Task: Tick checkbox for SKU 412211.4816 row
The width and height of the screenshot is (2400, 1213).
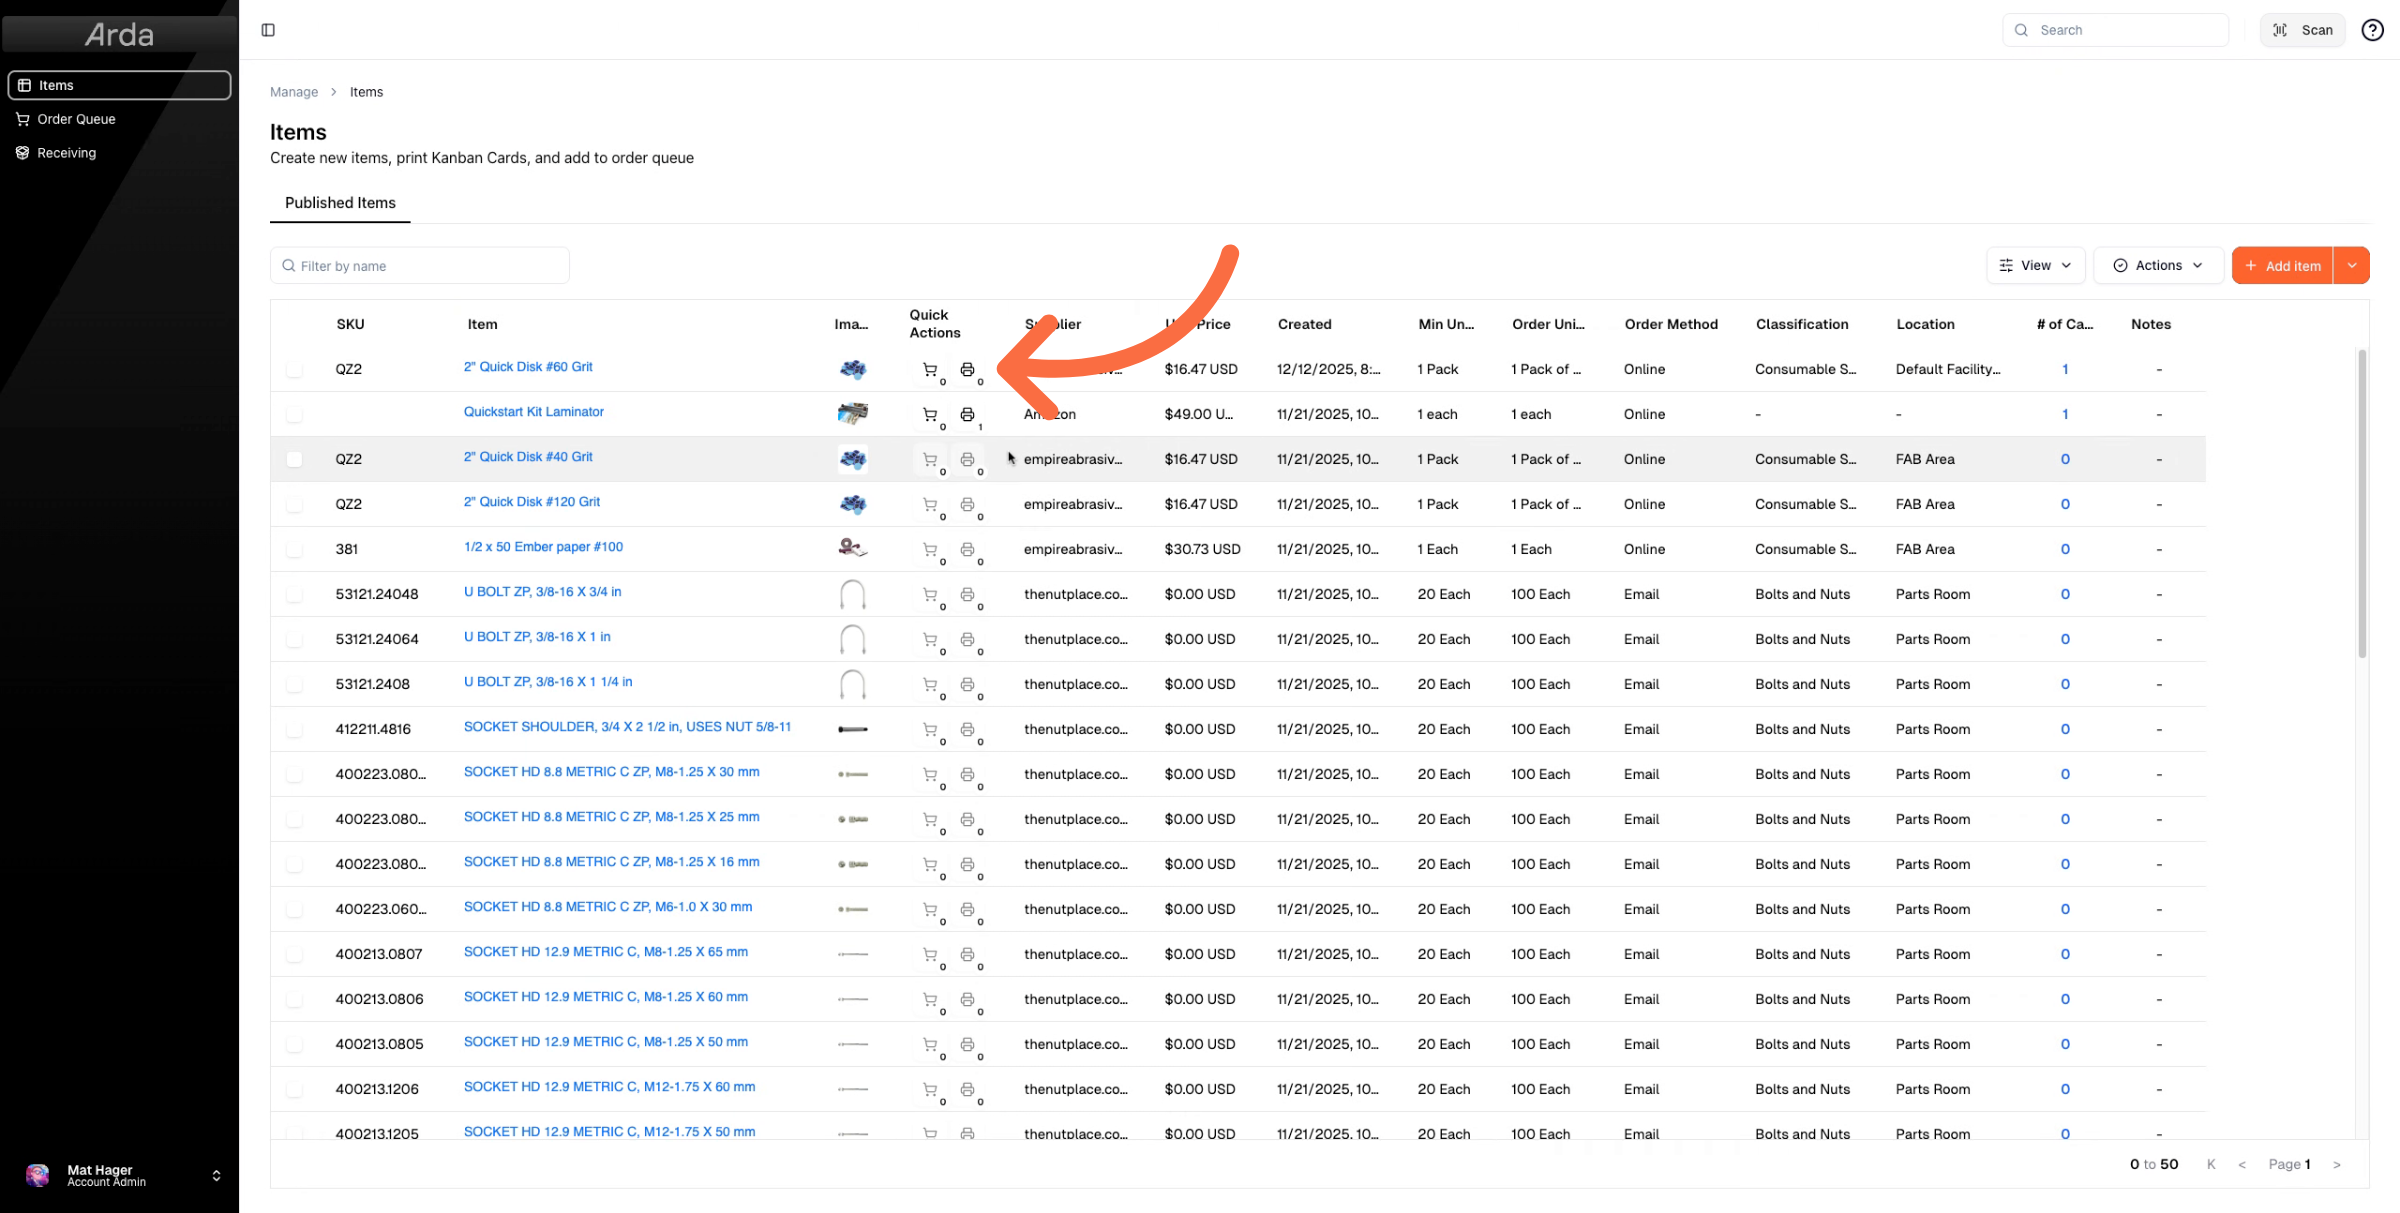Action: coord(294,729)
